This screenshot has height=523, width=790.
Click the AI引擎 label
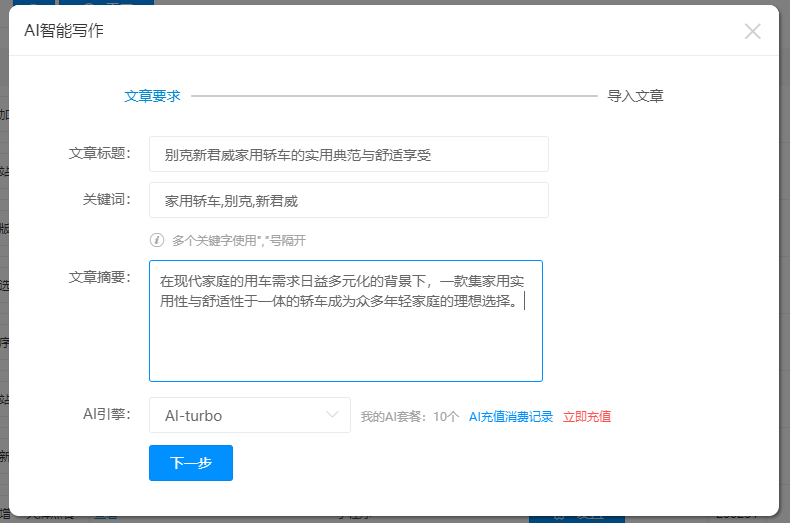pyautogui.click(x=107, y=414)
